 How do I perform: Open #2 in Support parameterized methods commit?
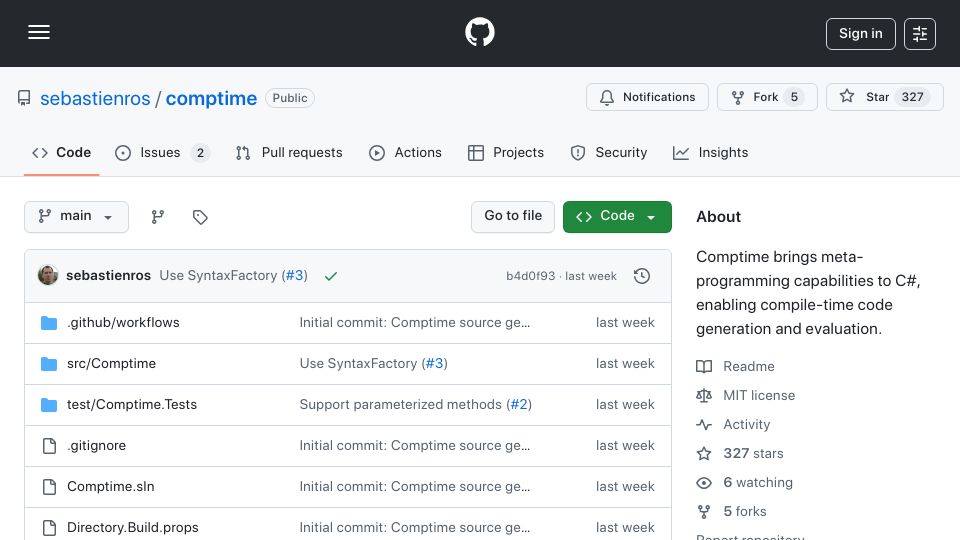click(519, 405)
